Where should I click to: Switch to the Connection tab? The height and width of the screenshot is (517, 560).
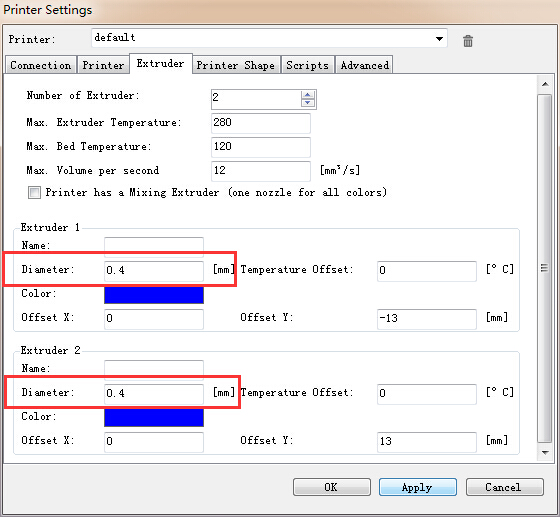tap(41, 65)
